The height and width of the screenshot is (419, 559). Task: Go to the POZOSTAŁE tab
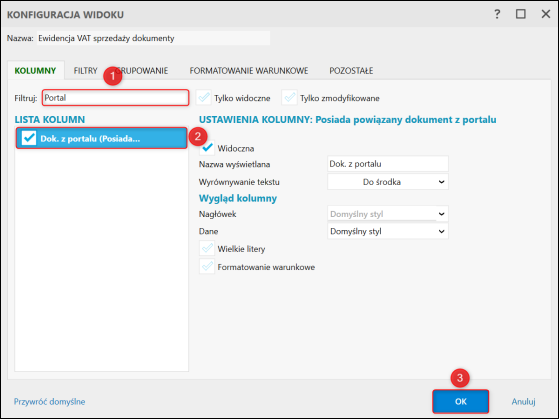tap(351, 71)
